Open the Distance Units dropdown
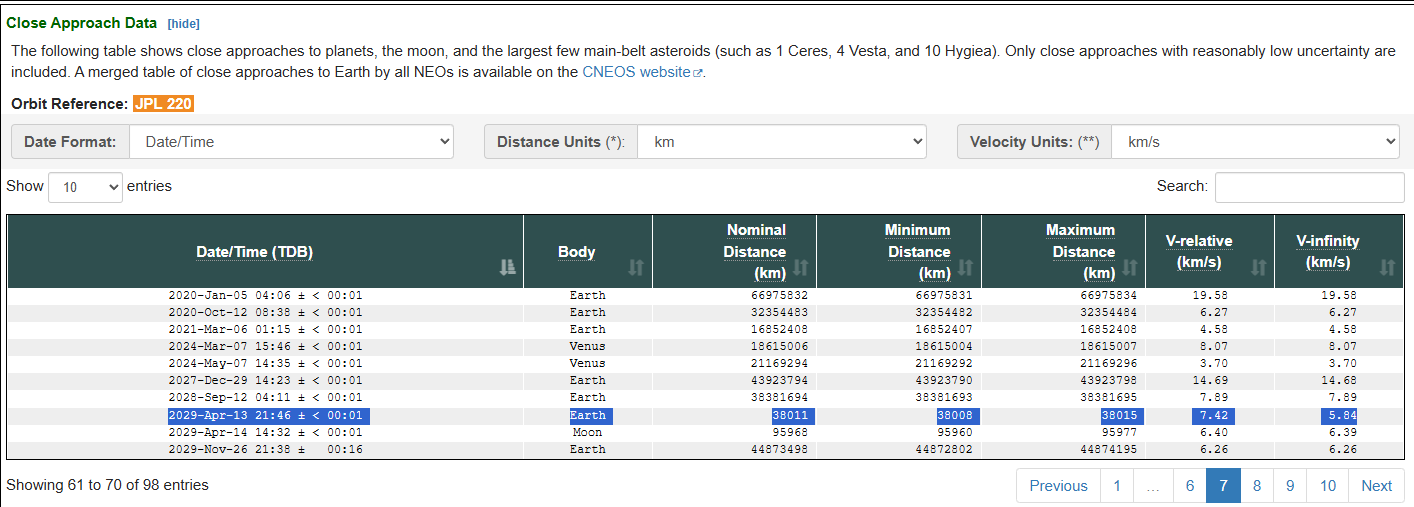The width and height of the screenshot is (1414, 507). click(x=782, y=141)
